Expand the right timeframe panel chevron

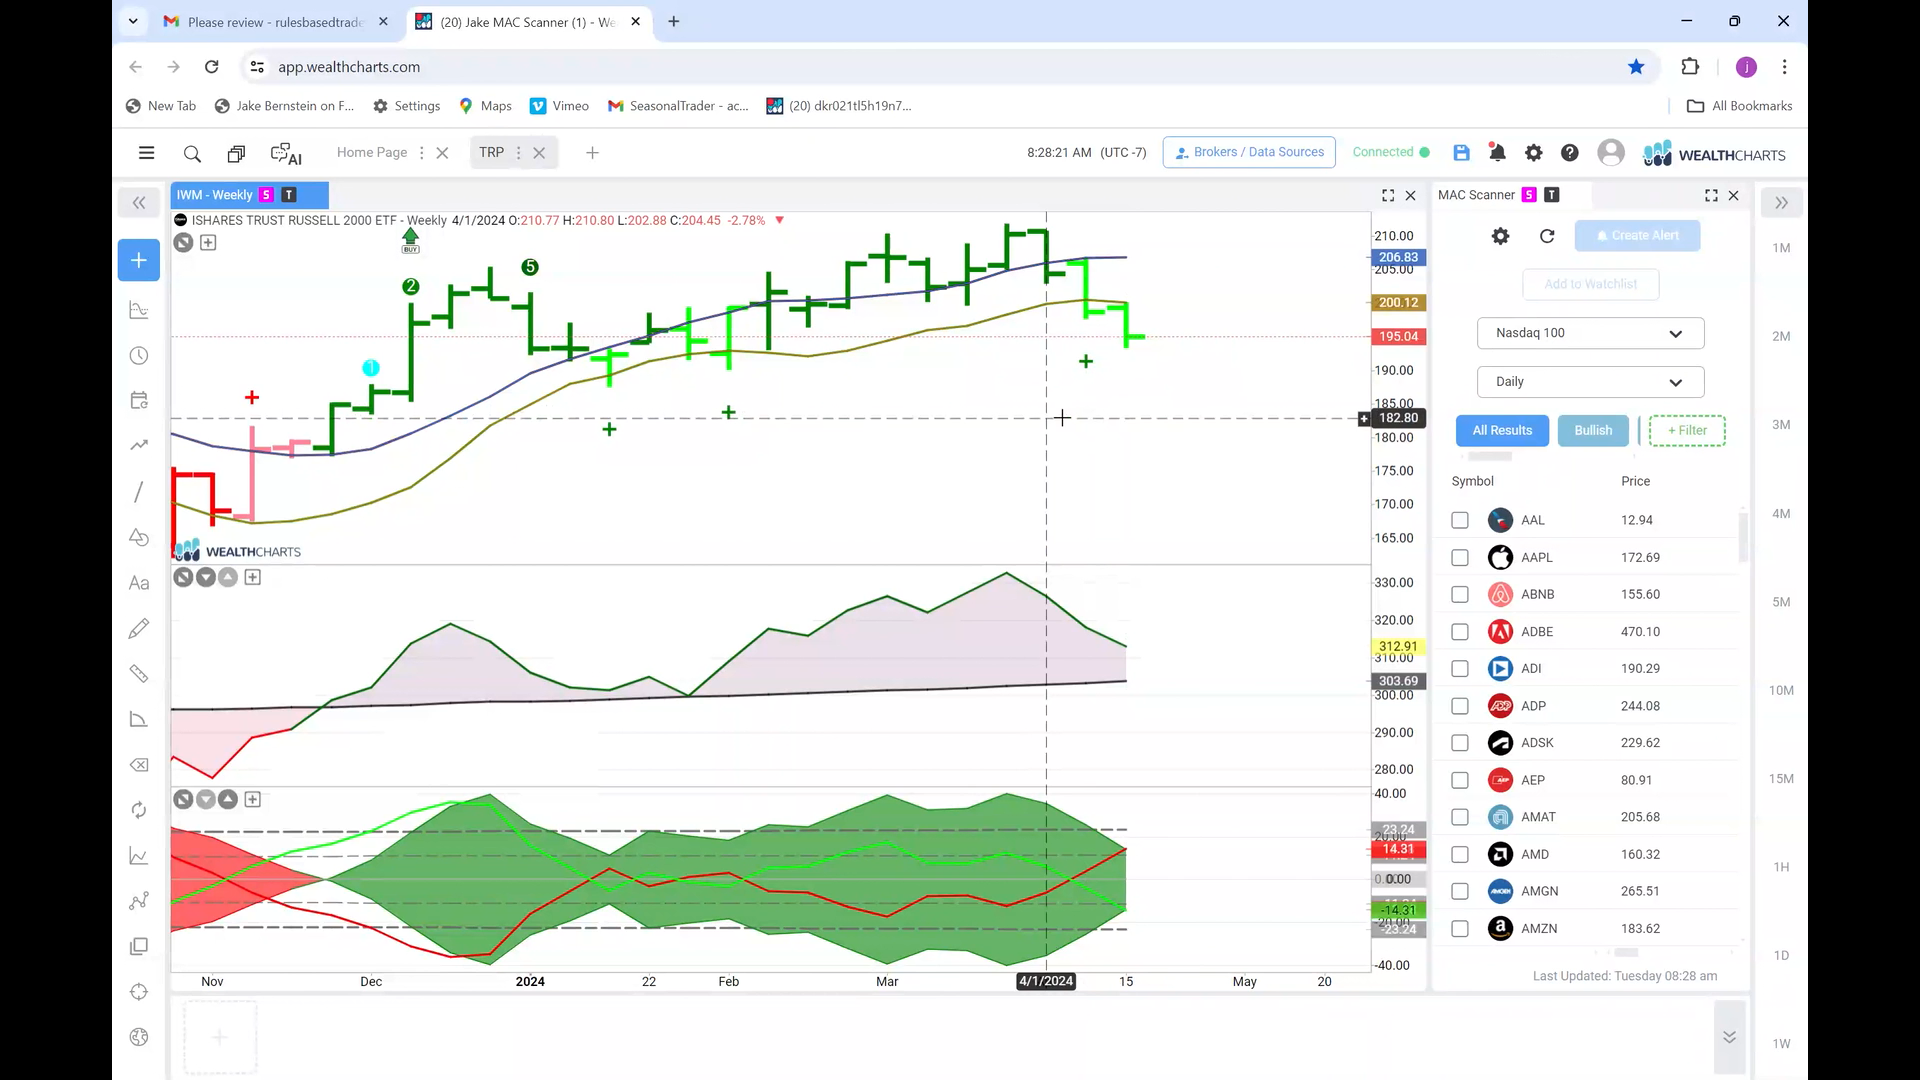1781,203
